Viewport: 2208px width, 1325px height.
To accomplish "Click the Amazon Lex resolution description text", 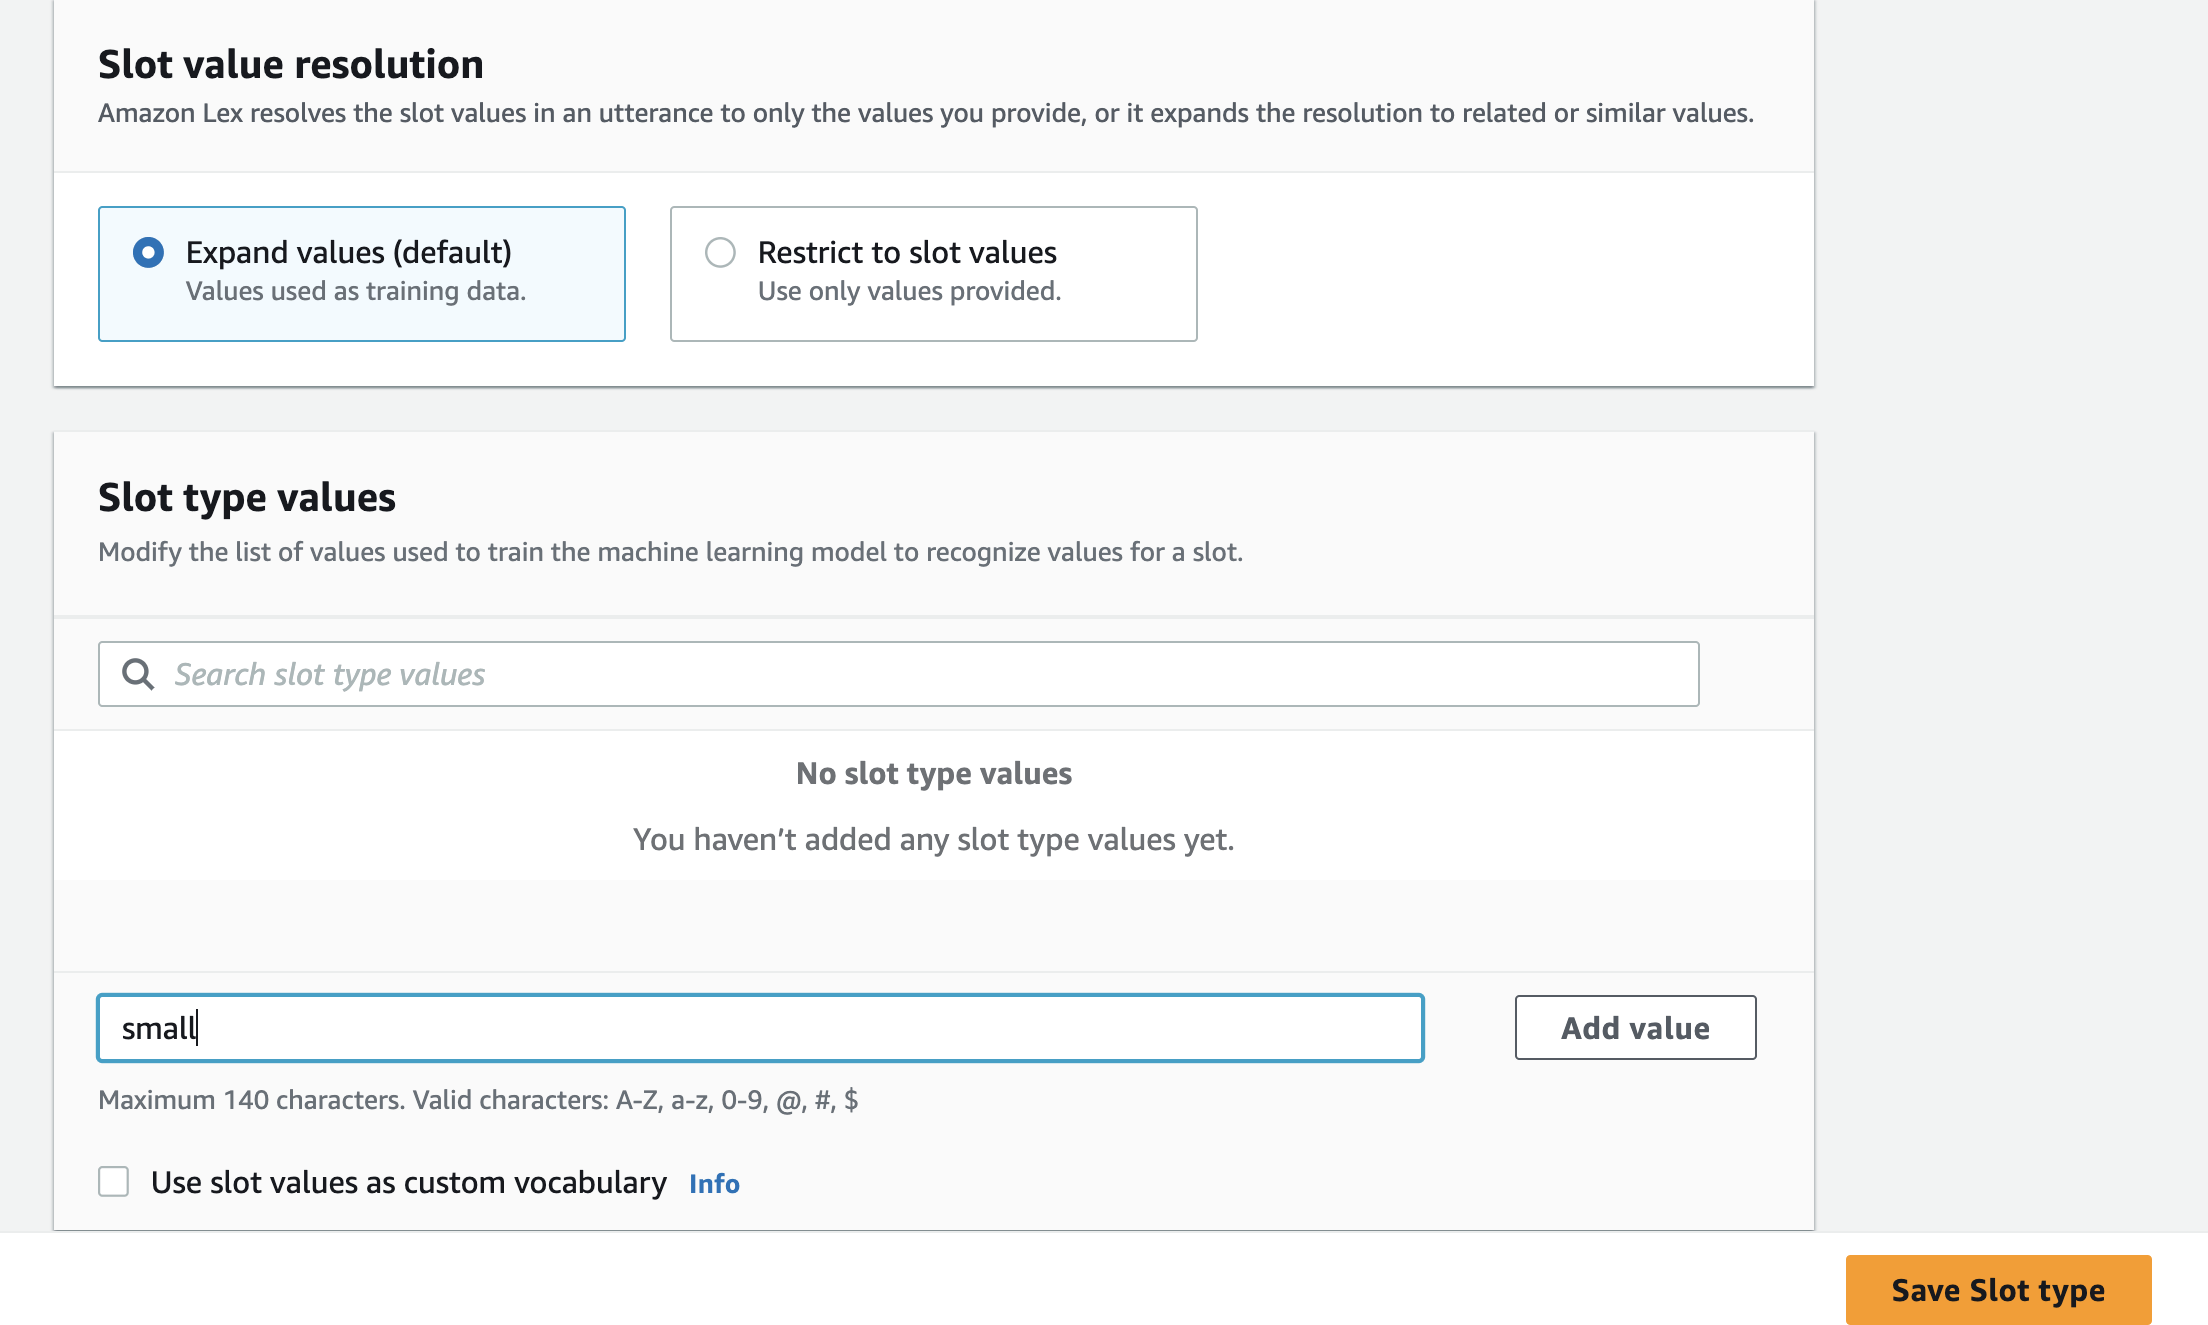I will pos(926,113).
